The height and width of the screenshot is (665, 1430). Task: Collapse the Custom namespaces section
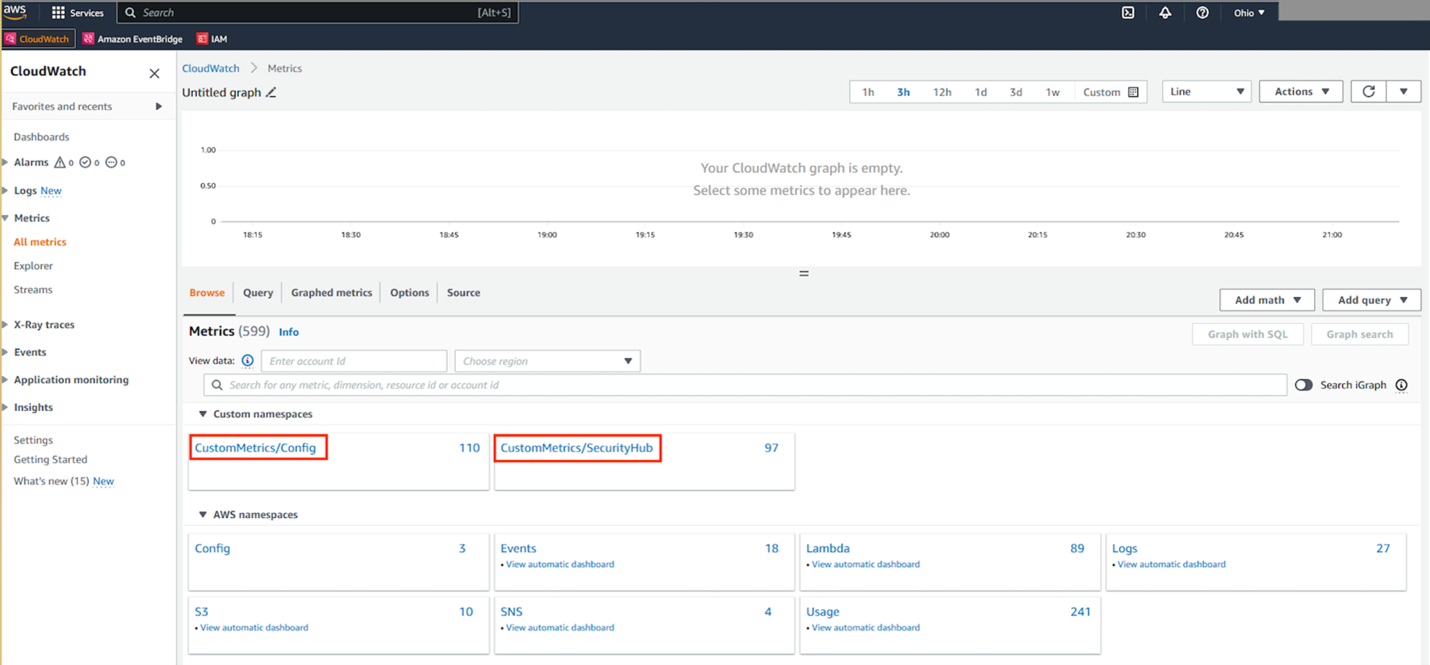click(x=202, y=414)
